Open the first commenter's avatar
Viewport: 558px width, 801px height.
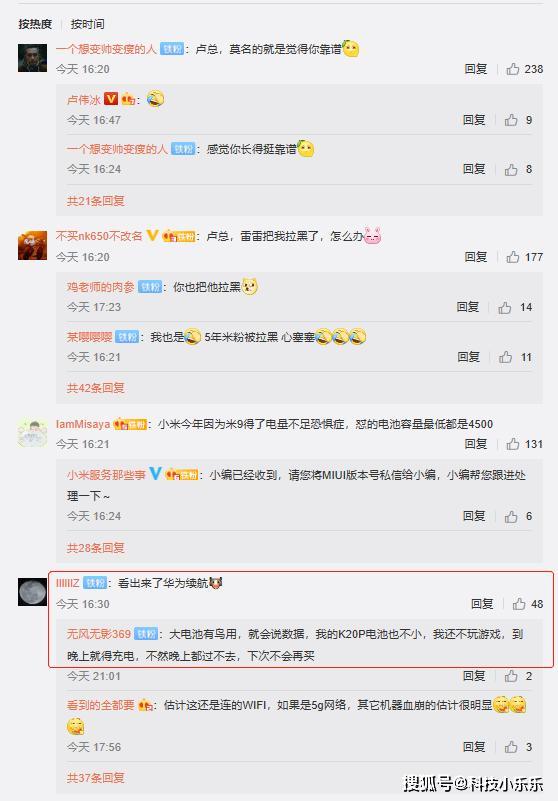point(32,58)
